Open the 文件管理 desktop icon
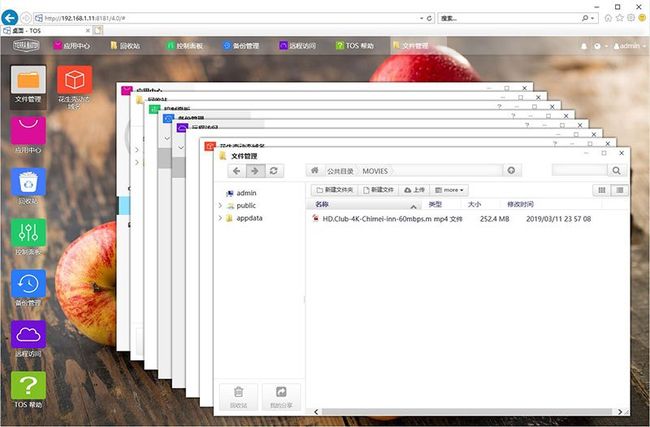Viewport: 650px width, 427px height. [x=28, y=86]
